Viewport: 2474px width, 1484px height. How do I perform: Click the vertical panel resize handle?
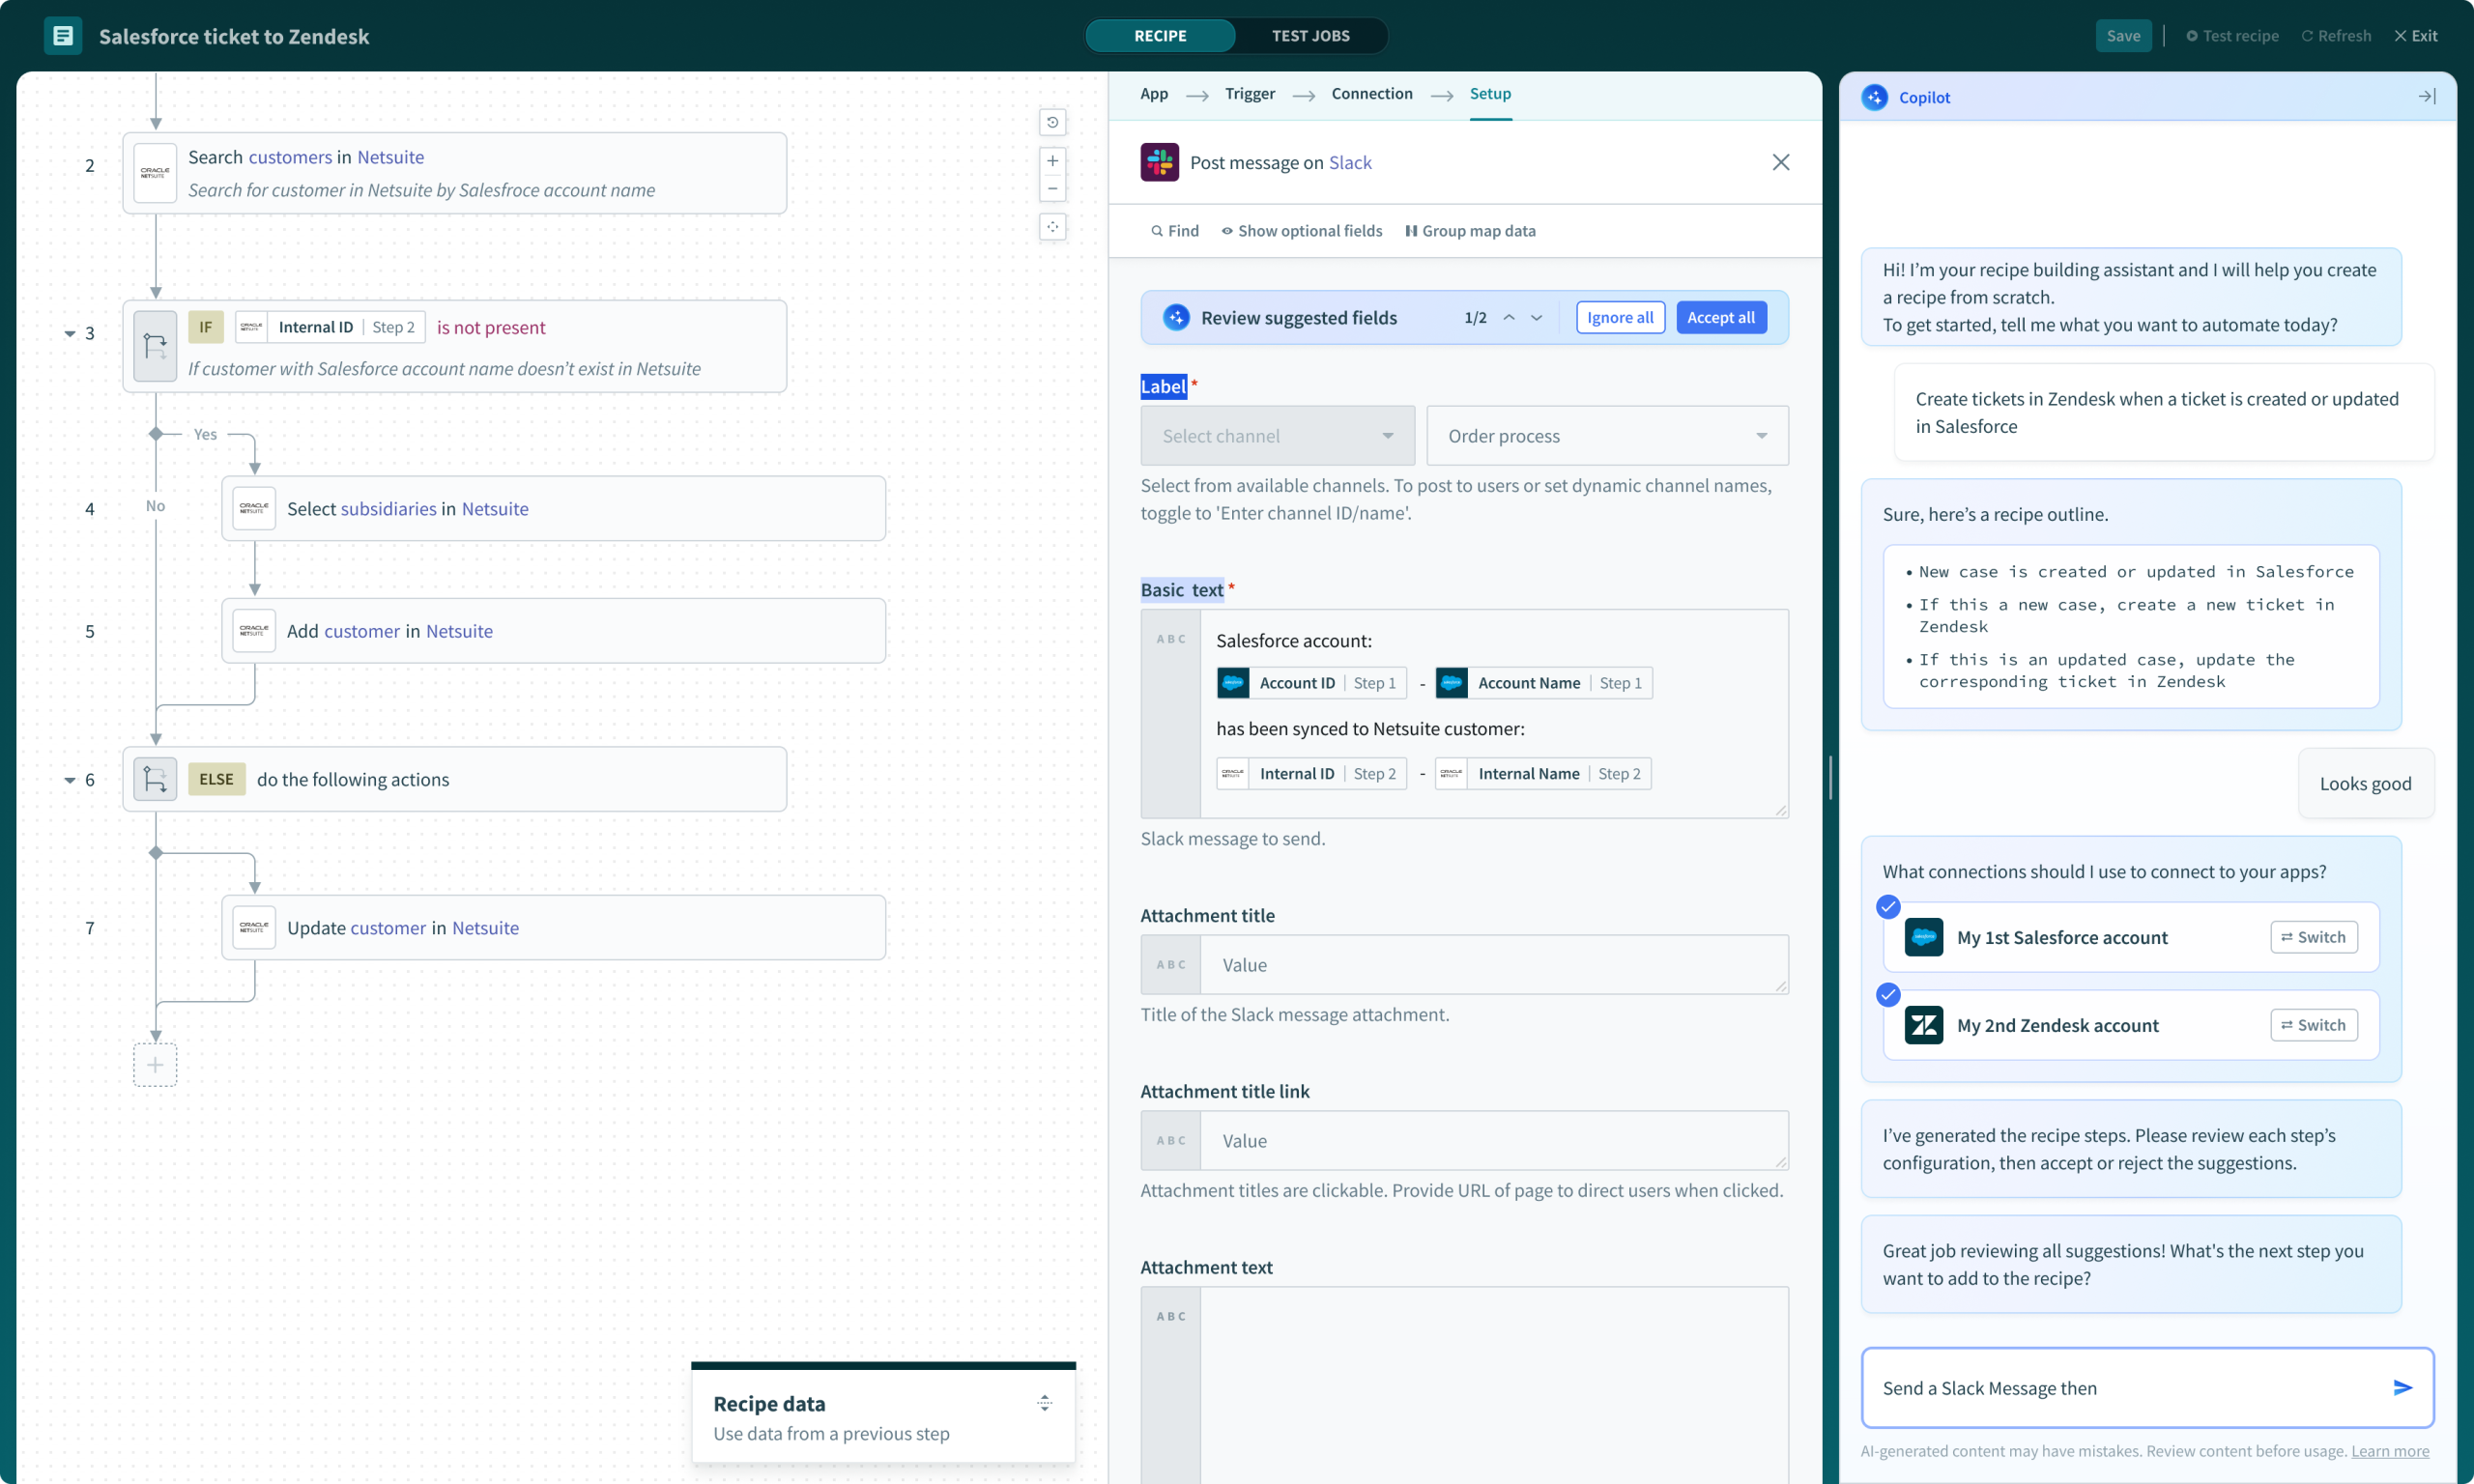pos(1830,777)
